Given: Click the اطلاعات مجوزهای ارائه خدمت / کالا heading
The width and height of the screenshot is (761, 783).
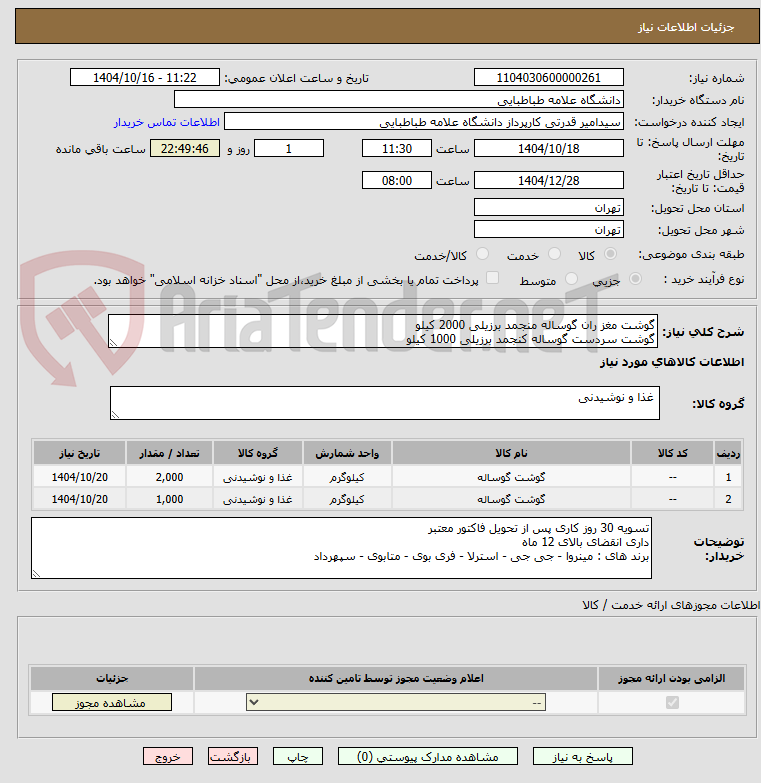Looking at the screenshot, I should (671, 605).
